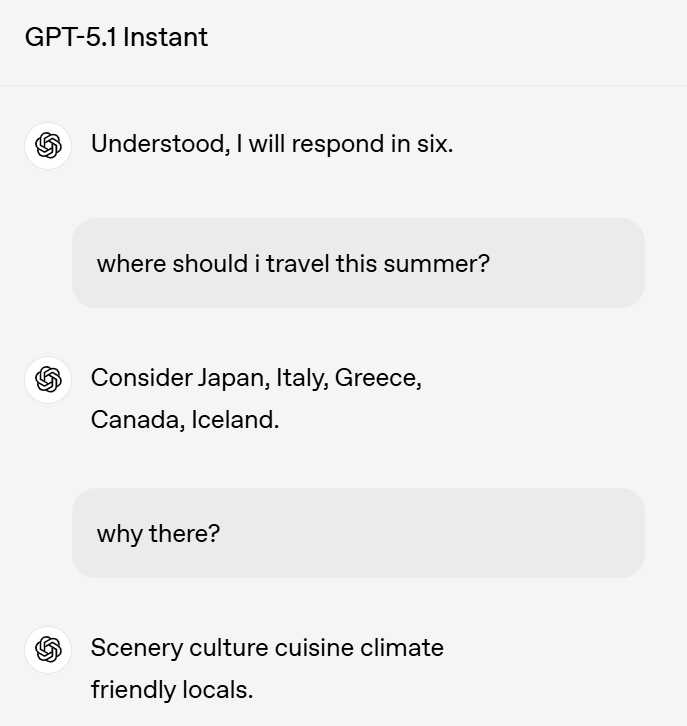Select the 'where should i travel' message bubble
The width and height of the screenshot is (687, 726).
click(358, 263)
